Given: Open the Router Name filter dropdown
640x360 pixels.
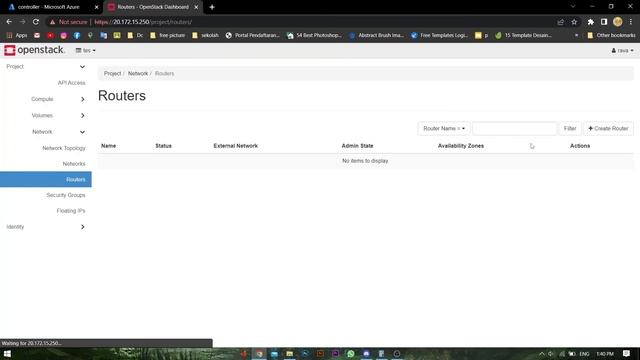Looking at the screenshot, I should (x=444, y=129).
